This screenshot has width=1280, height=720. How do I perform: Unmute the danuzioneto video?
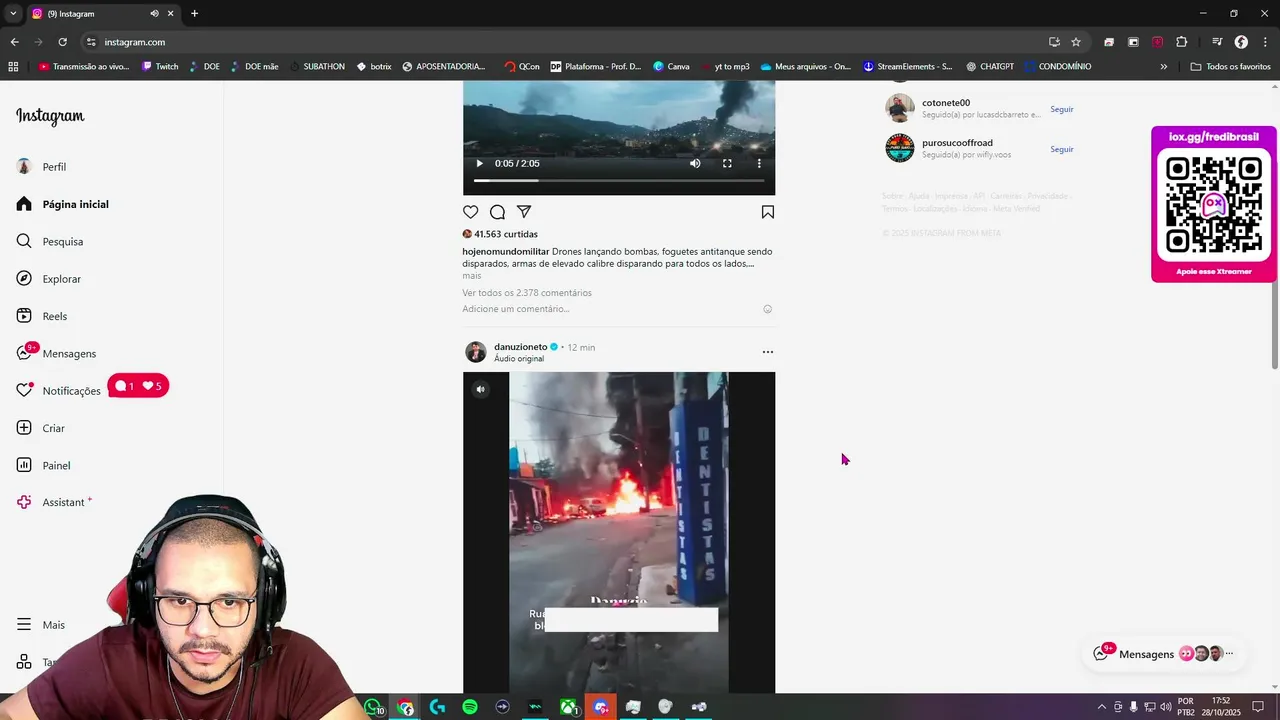480,389
